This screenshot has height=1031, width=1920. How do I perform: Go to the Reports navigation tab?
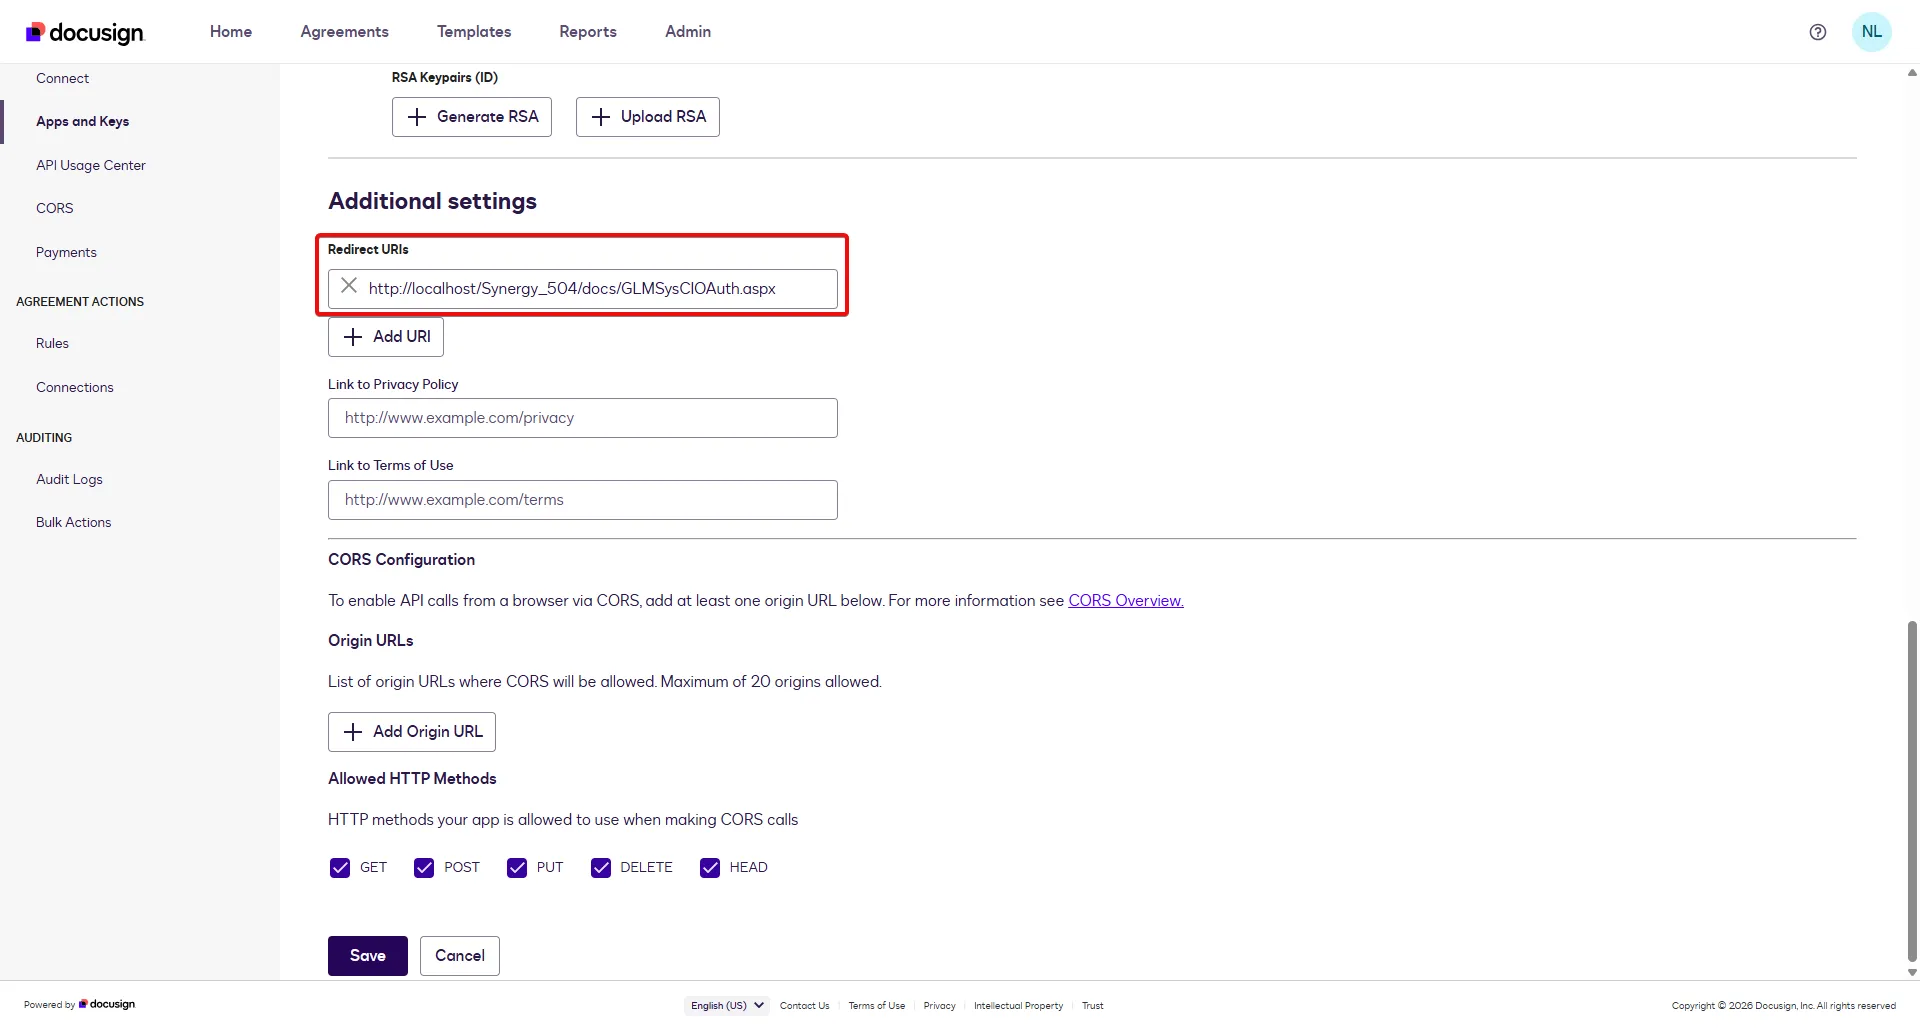pos(588,32)
